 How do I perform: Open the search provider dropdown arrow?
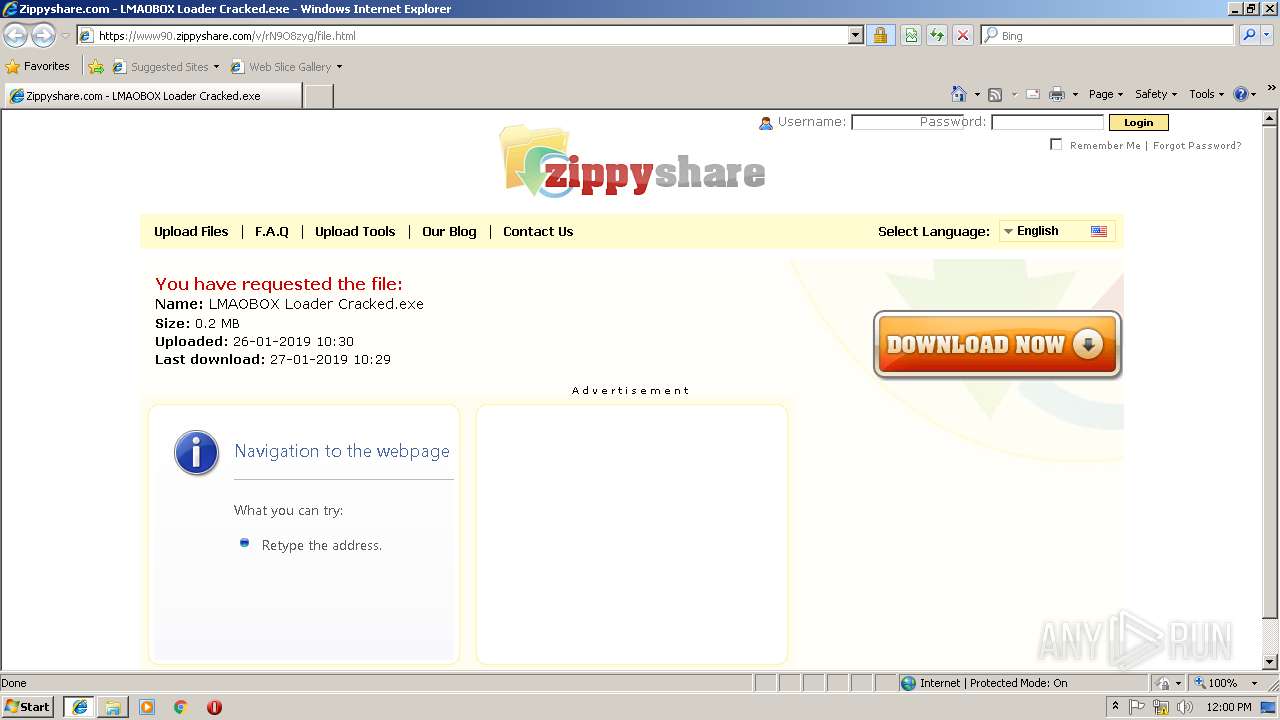coord(1268,36)
